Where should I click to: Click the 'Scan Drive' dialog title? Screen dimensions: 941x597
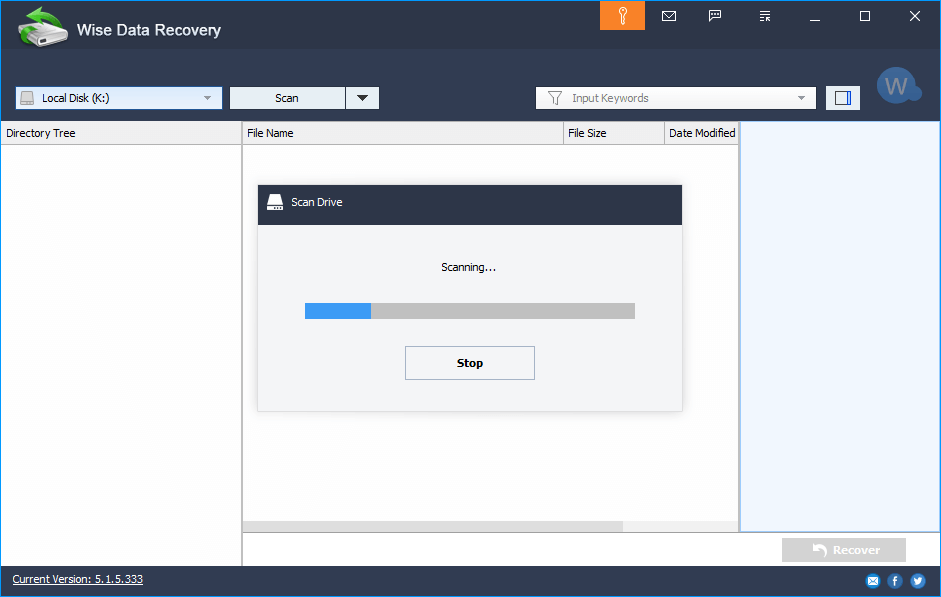coord(317,202)
